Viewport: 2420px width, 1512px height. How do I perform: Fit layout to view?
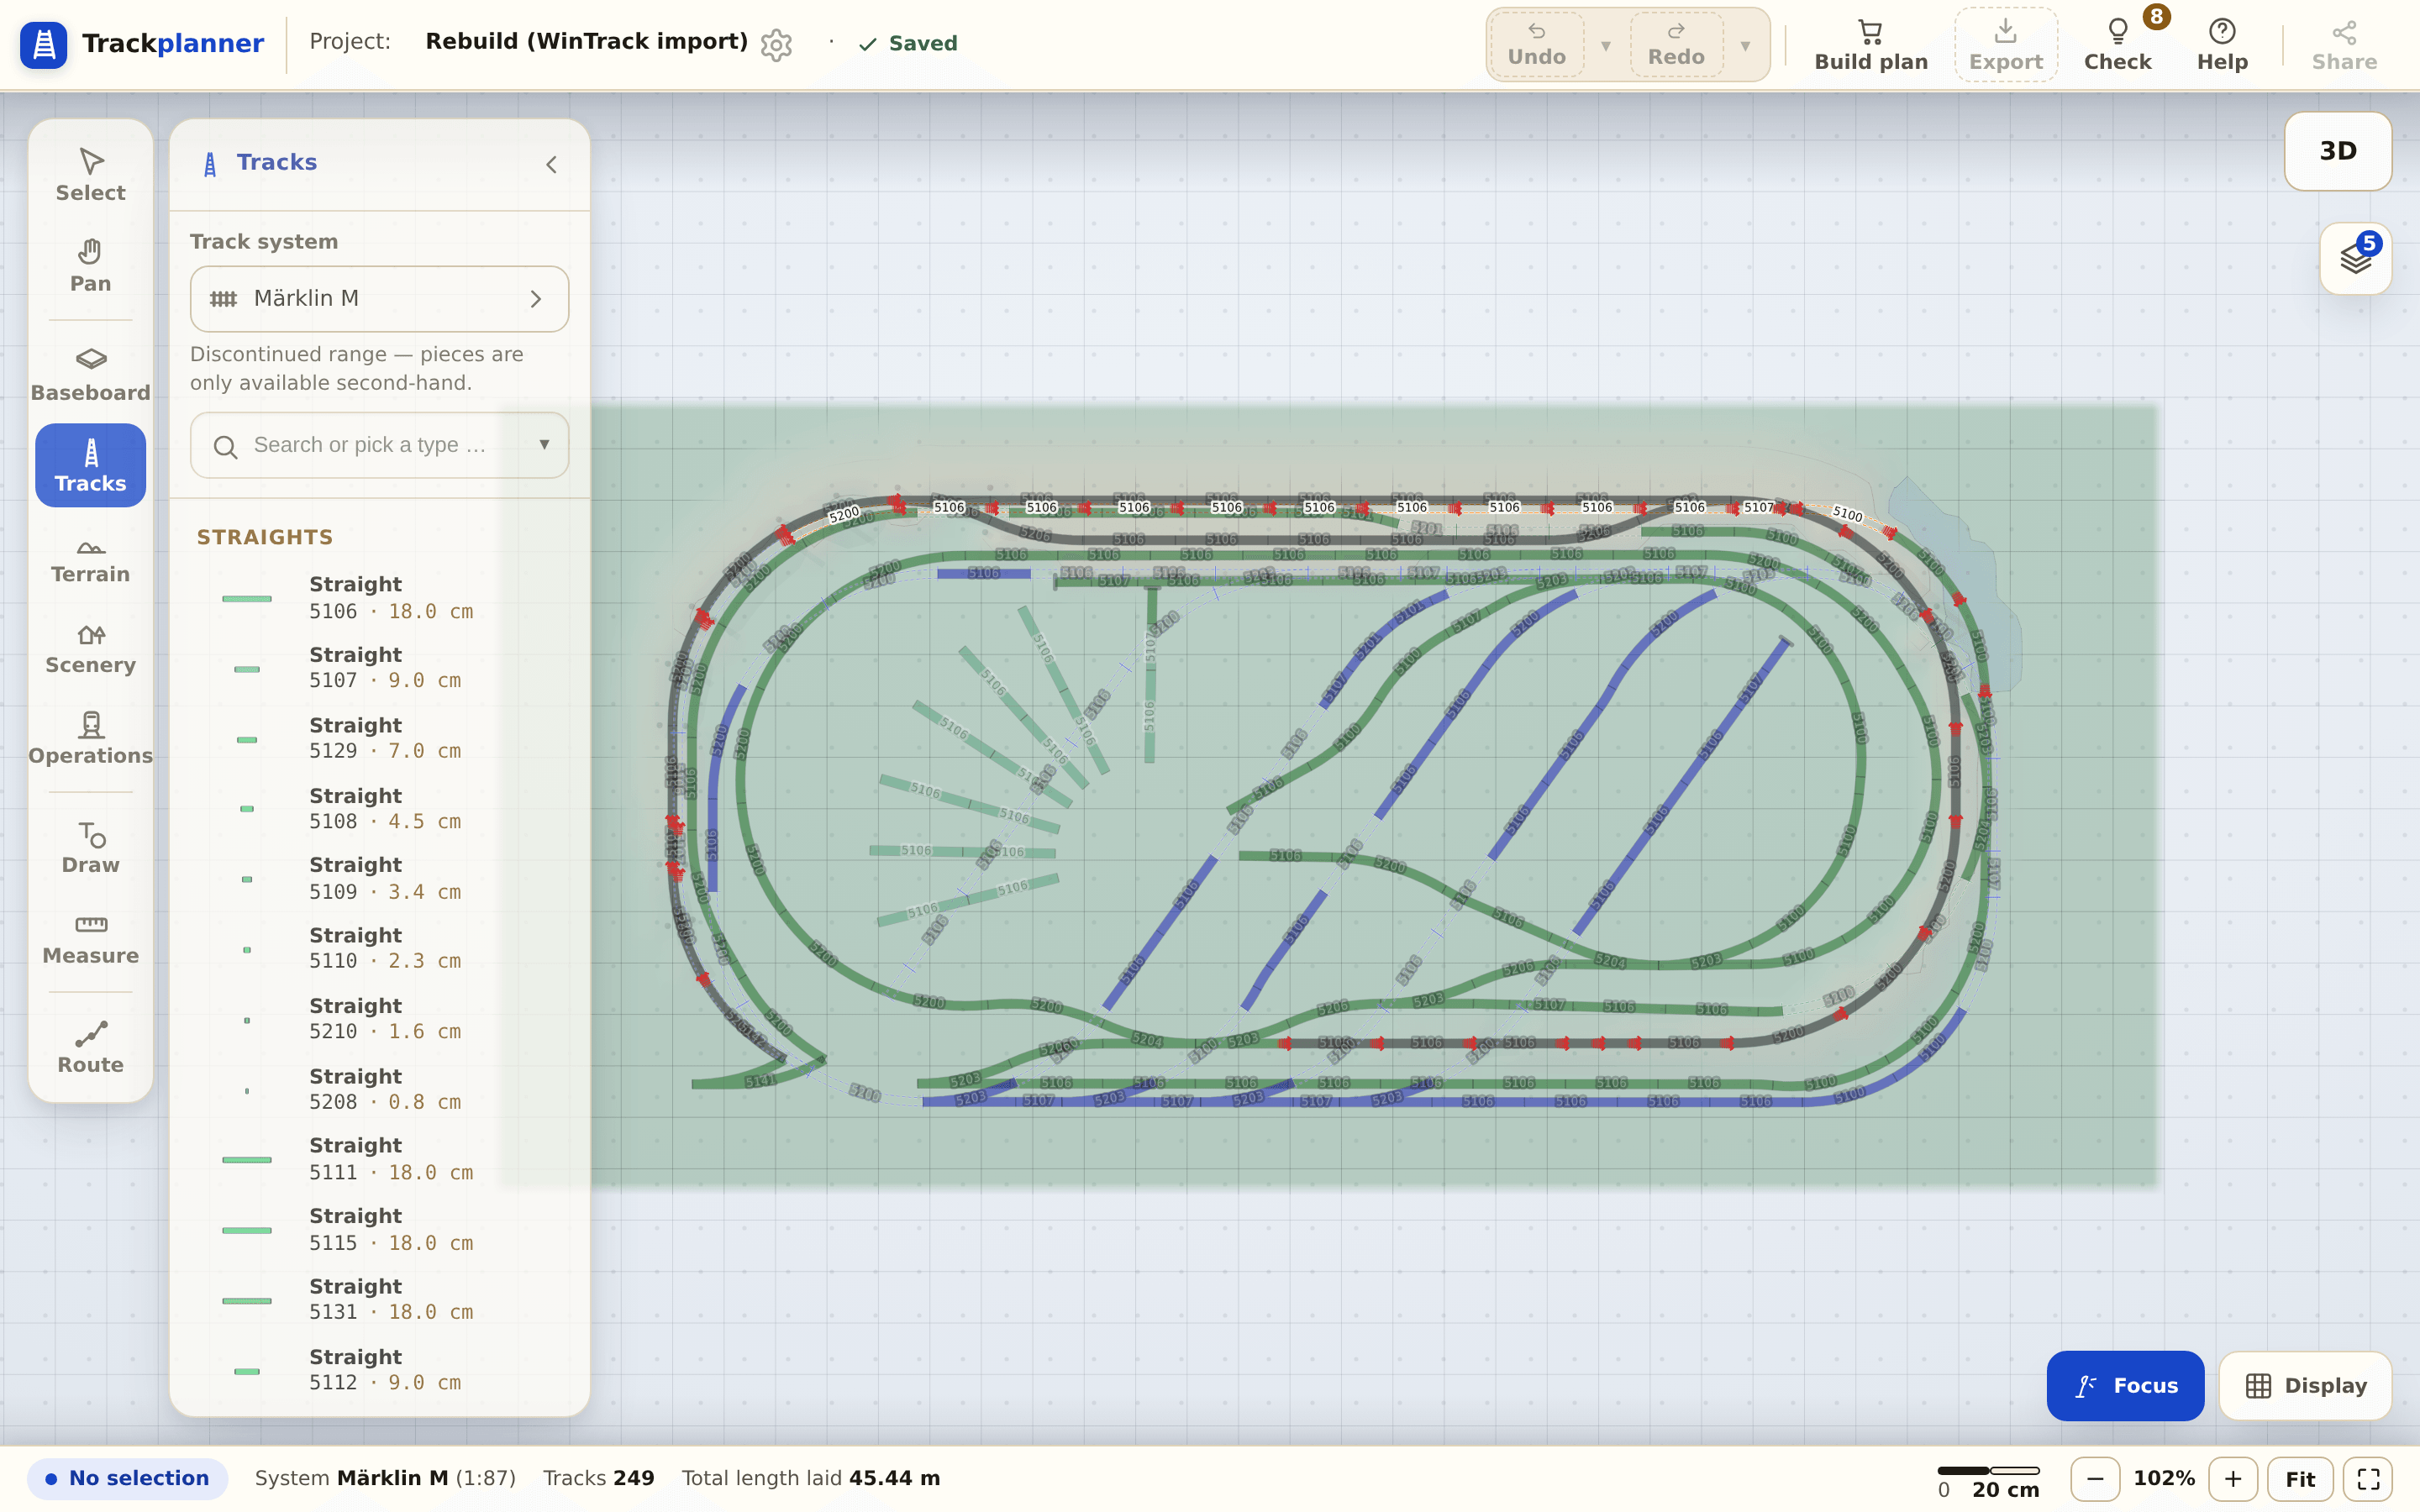[2300, 1478]
